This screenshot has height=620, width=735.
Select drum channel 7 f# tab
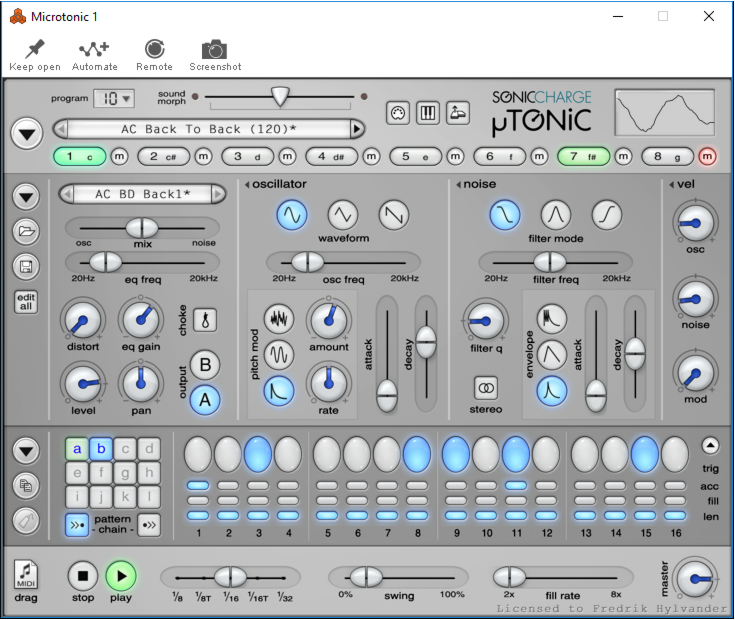click(x=582, y=156)
